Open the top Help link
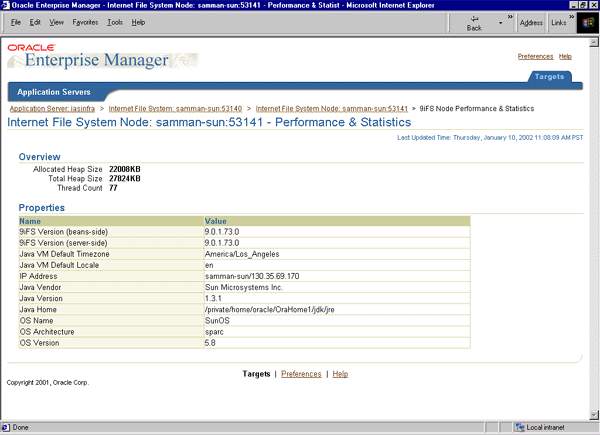This screenshot has height=435, width=600. click(x=565, y=57)
